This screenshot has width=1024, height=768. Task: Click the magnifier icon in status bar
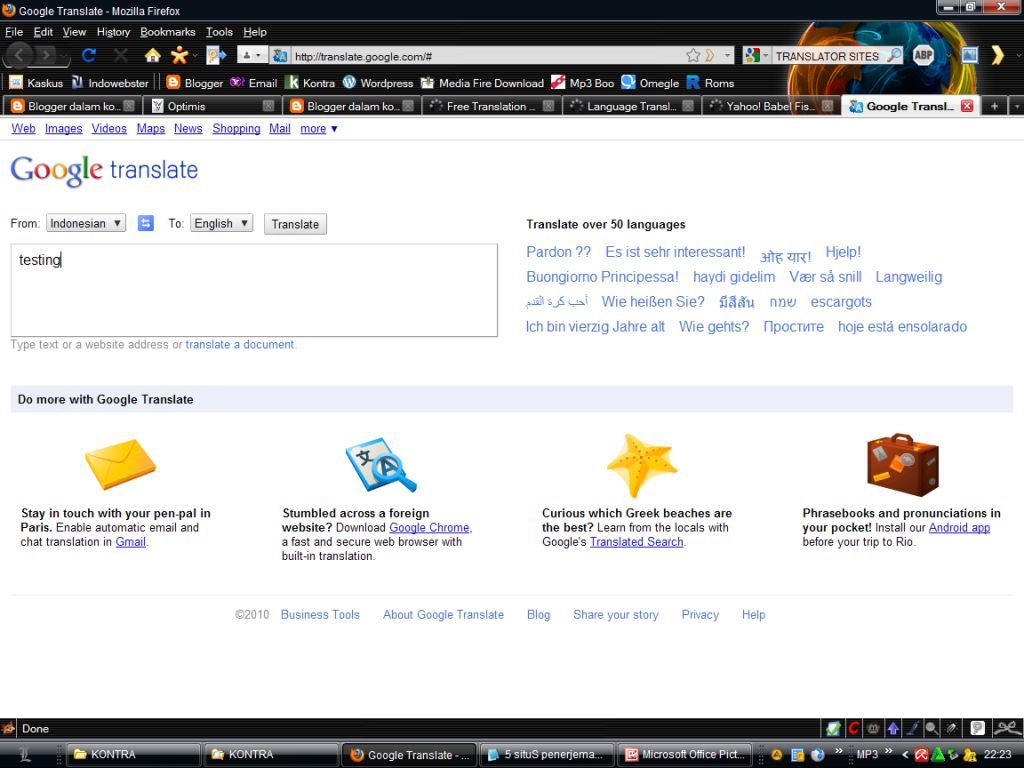coord(932,728)
